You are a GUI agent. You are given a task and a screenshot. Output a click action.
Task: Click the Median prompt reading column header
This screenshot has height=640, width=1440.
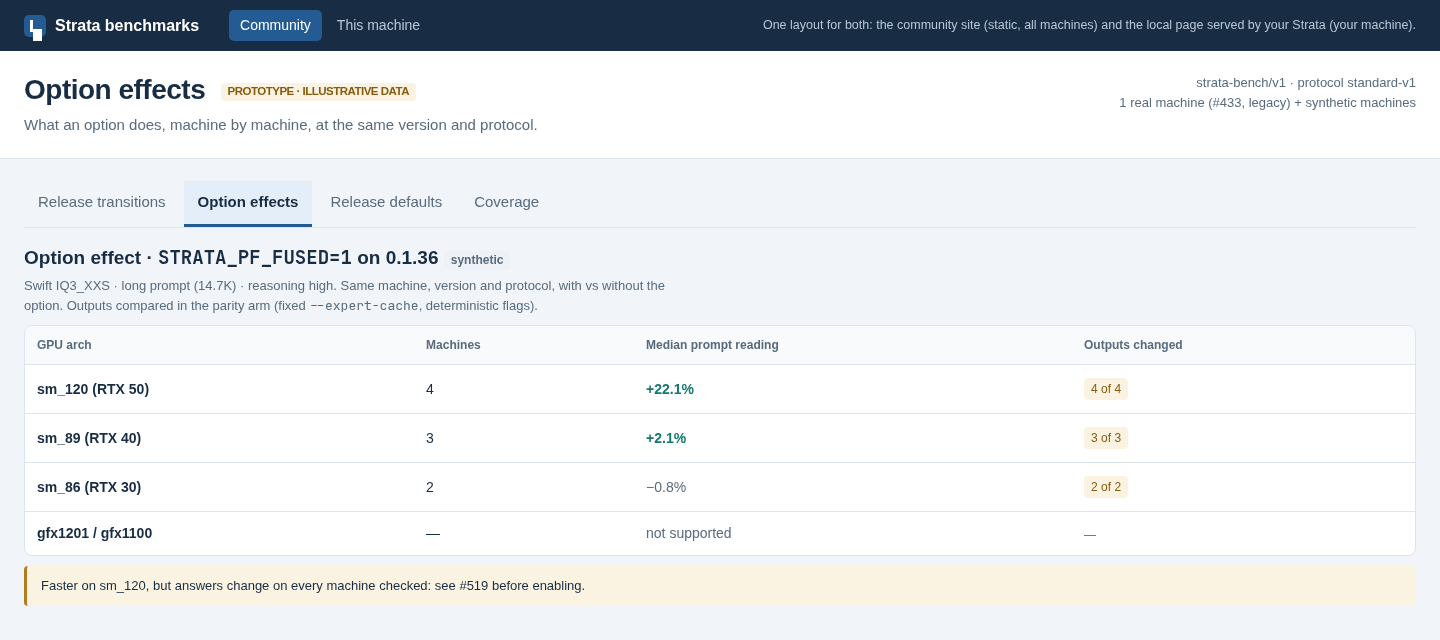(712, 345)
